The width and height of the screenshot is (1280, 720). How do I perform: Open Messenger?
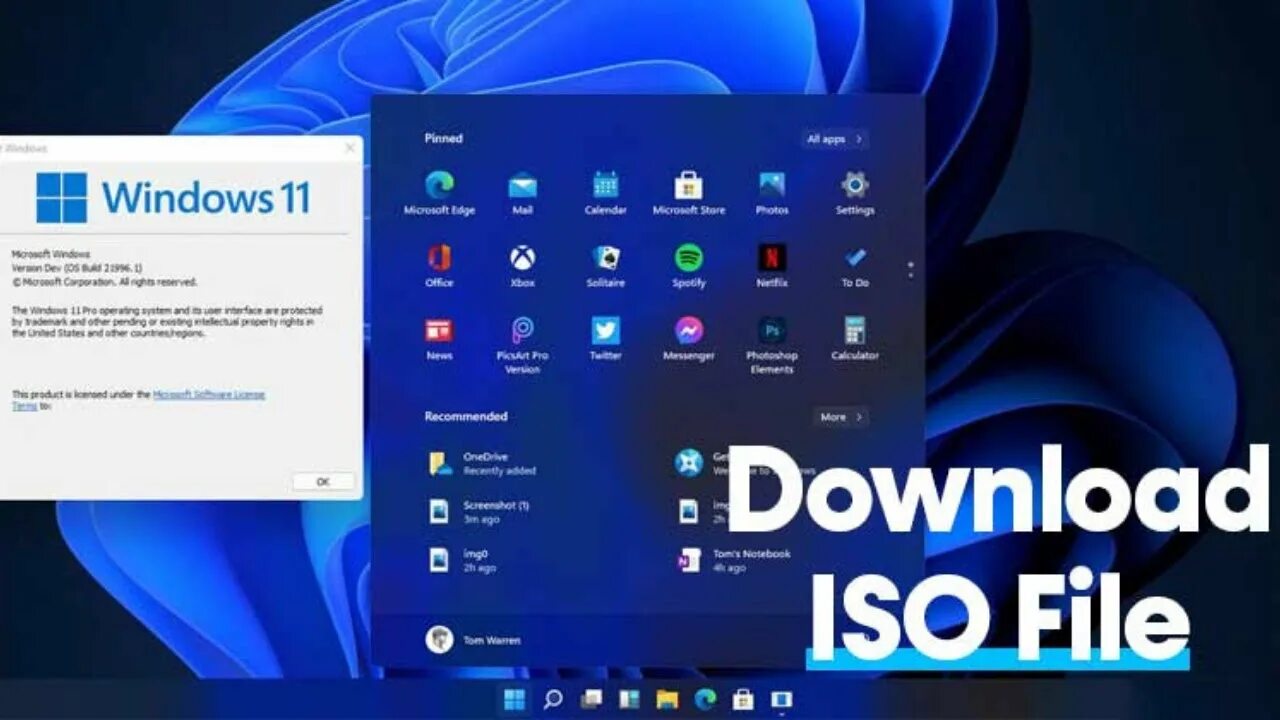point(688,339)
